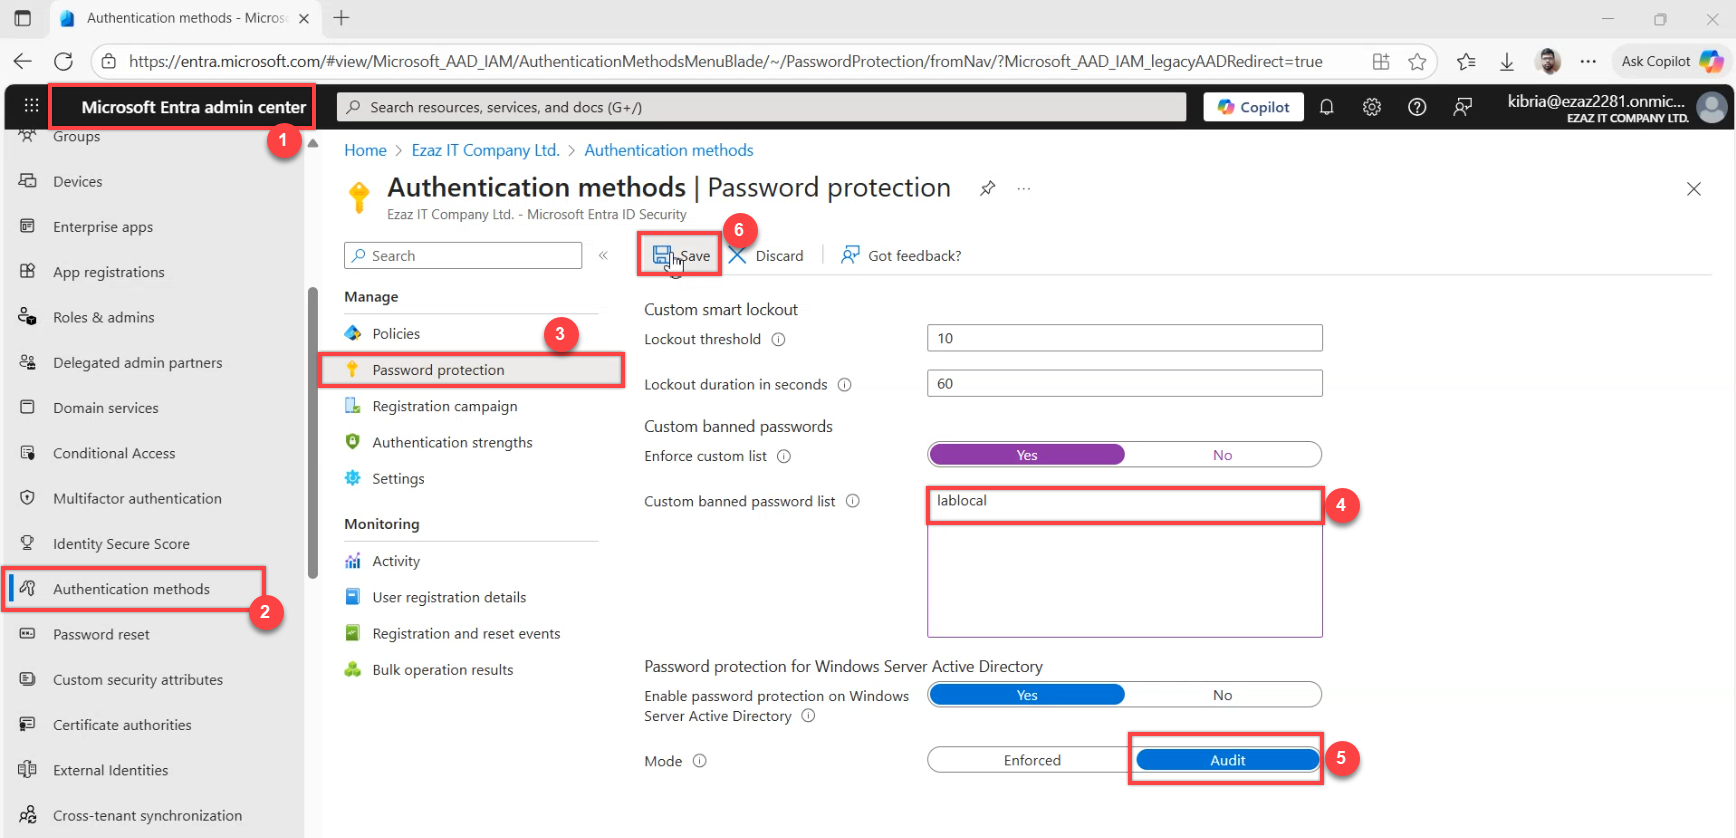
Task: Discard the unsaved changes
Action: click(766, 256)
